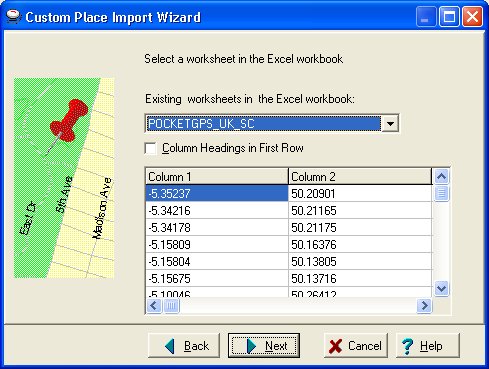The width and height of the screenshot is (489, 369).
Task: Click the Column 2 header
Action: point(360,177)
